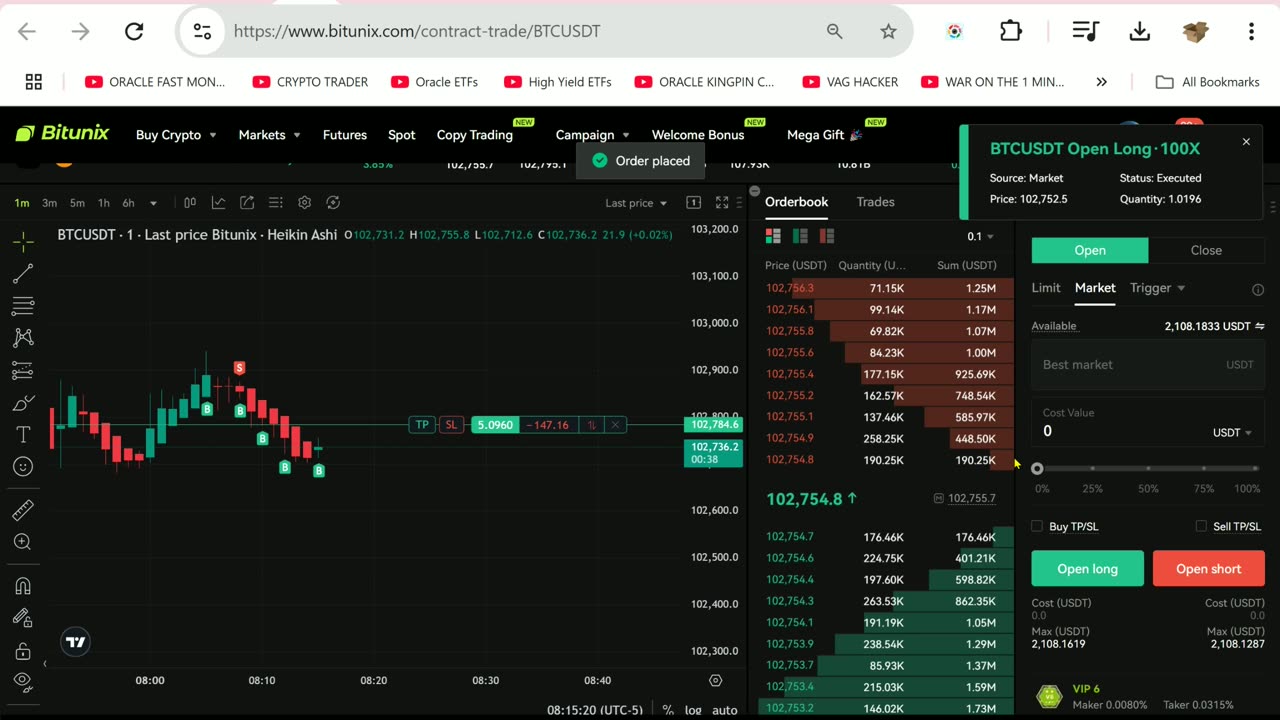Activate the chart zoom-in tool

23,542
